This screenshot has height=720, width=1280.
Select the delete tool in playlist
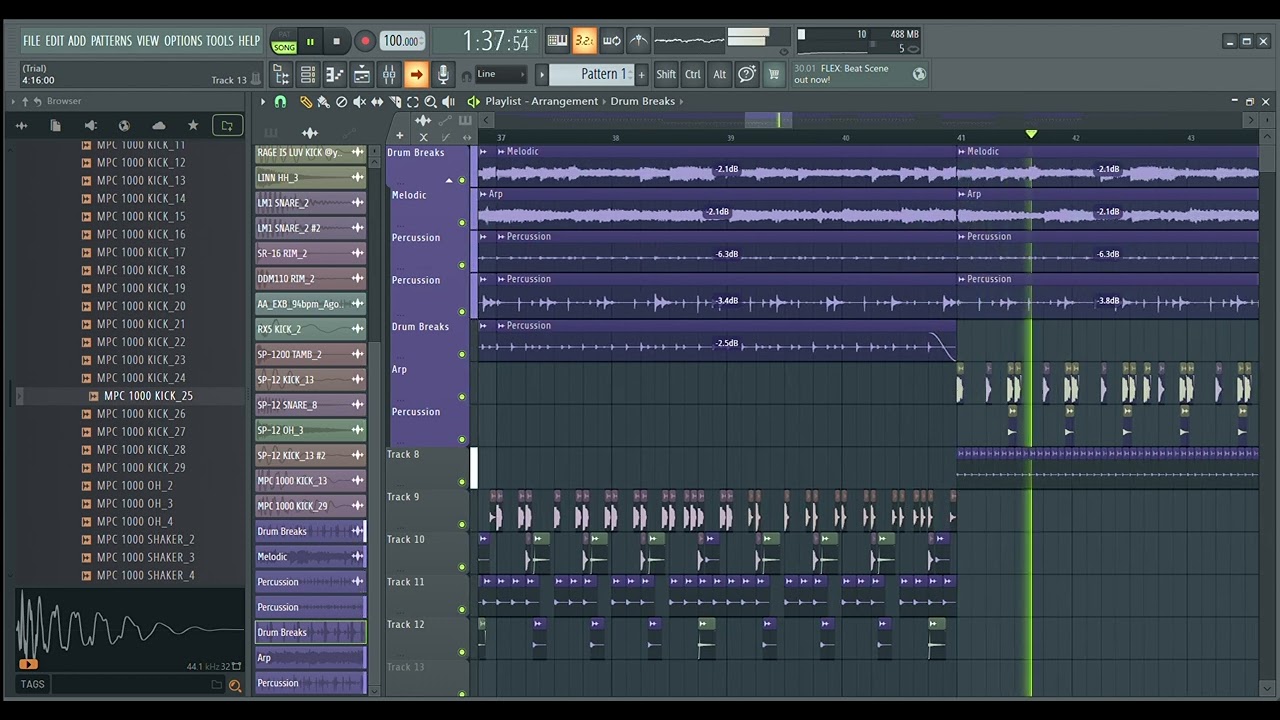[341, 102]
